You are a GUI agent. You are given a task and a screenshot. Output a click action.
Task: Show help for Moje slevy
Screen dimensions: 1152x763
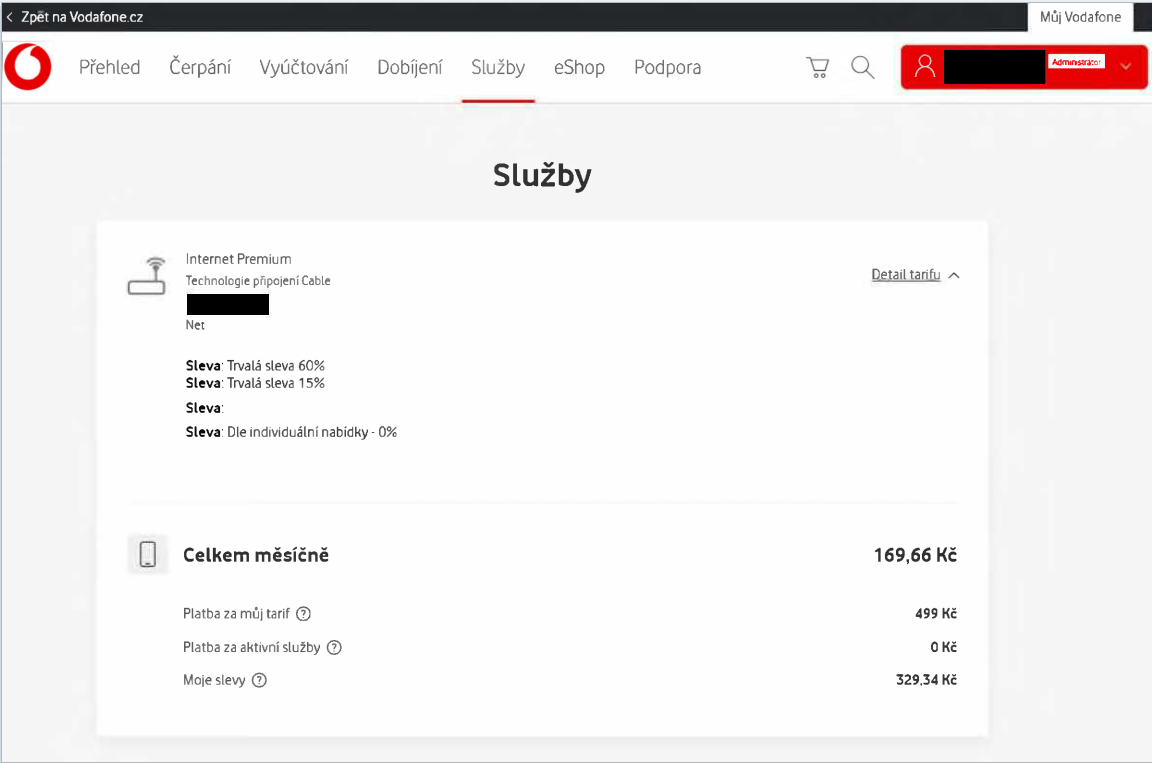259,680
